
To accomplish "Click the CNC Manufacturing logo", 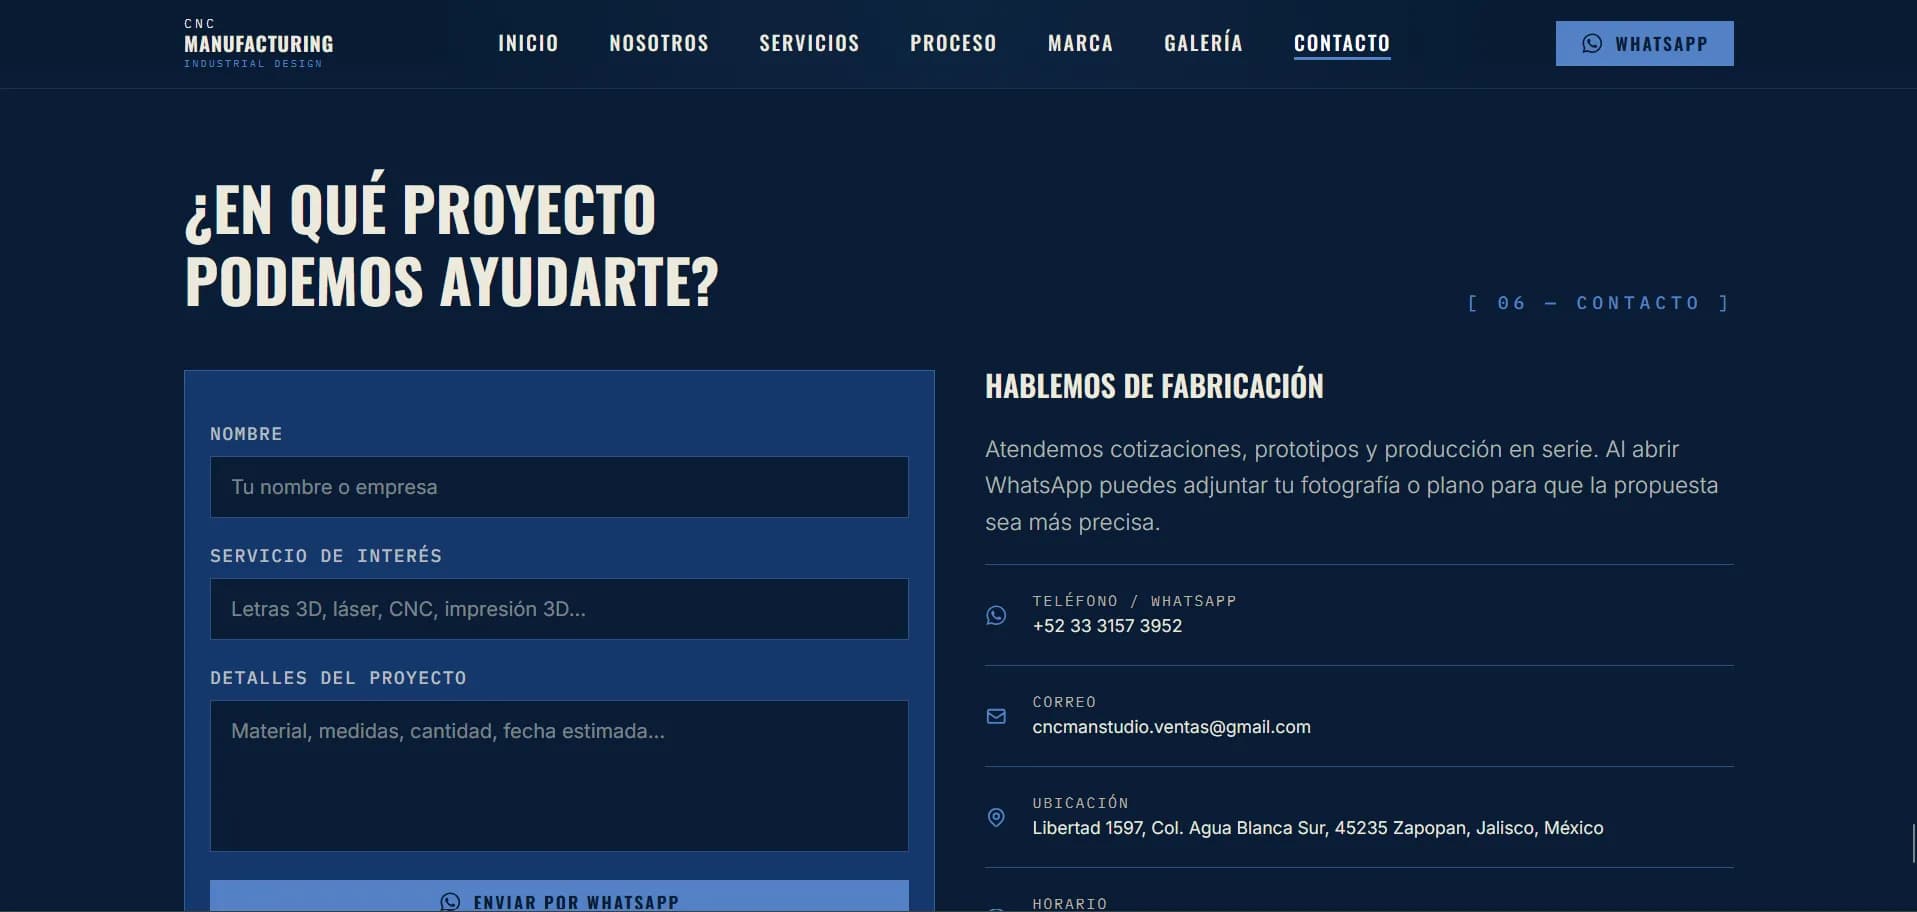I will [258, 43].
